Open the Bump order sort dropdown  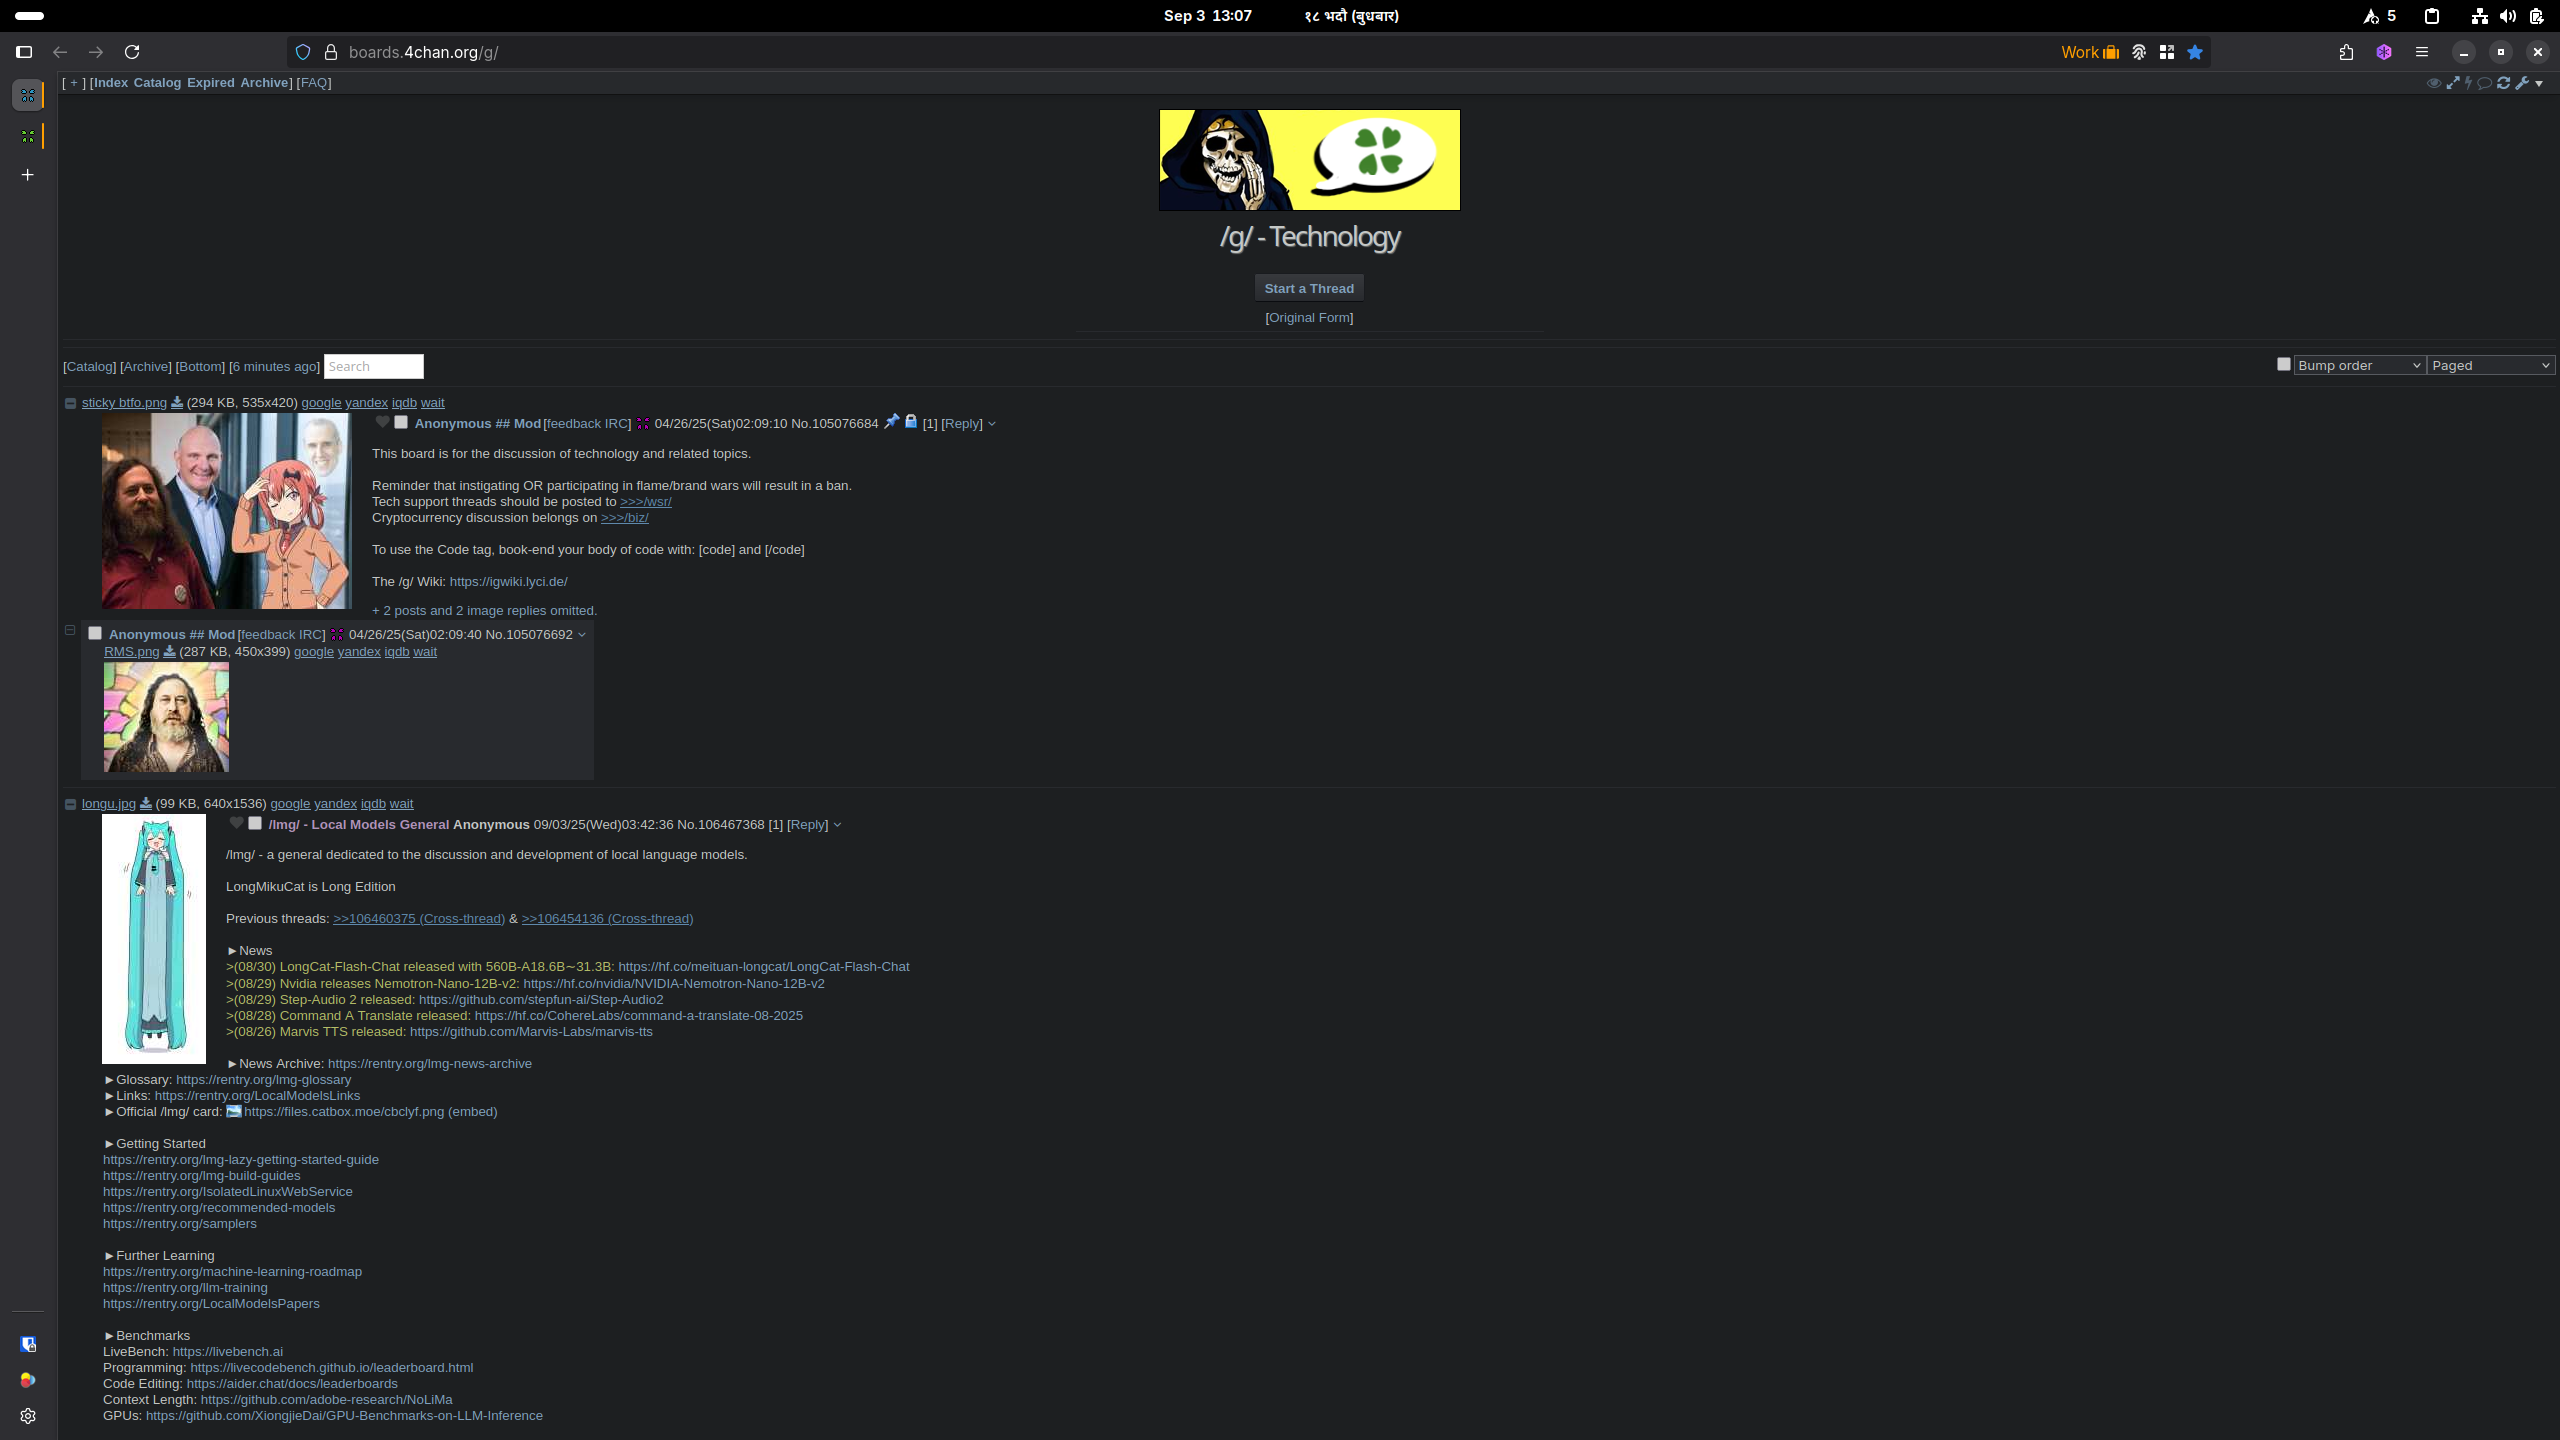point(2359,365)
